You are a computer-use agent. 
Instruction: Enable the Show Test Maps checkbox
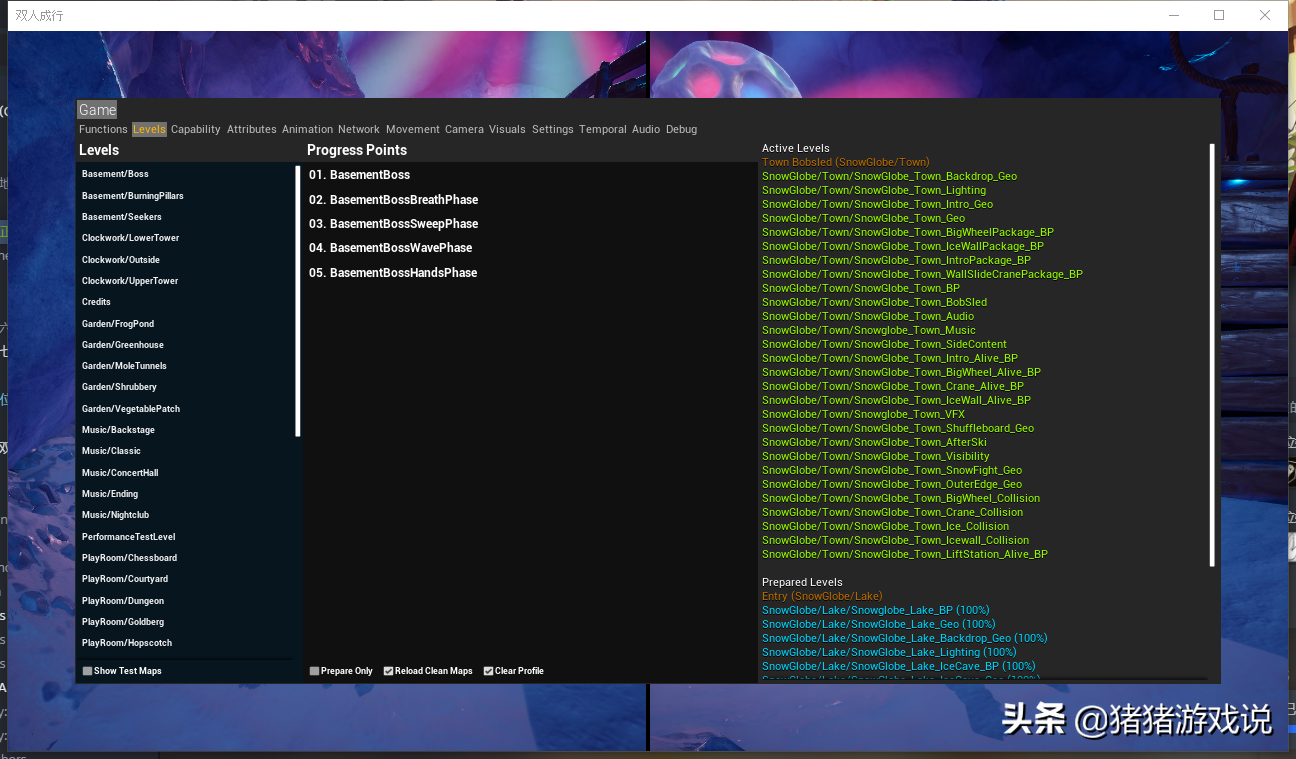pyautogui.click(x=88, y=671)
